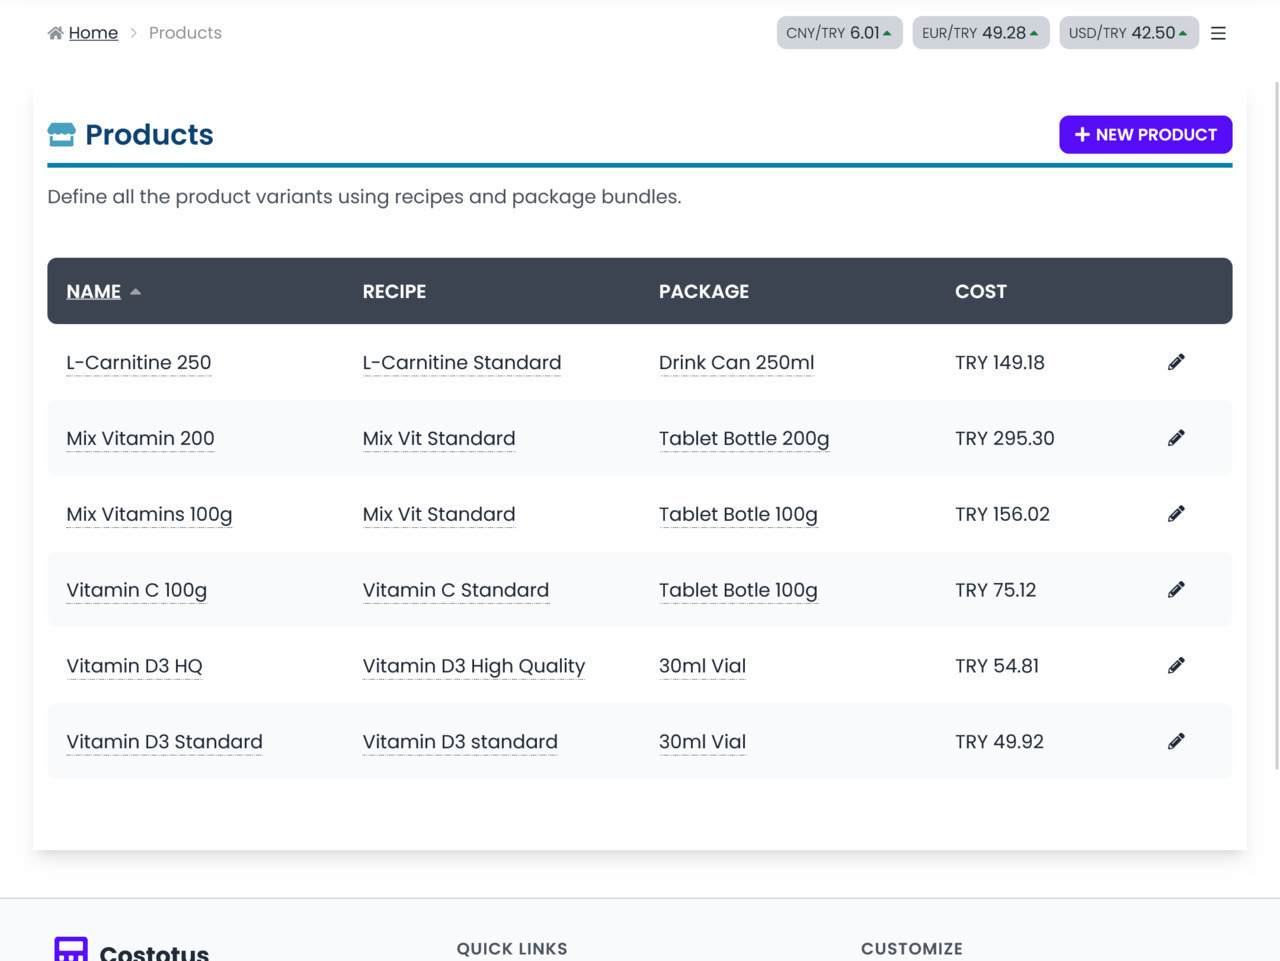Select the USD/TRY 42.50 rate badge
The width and height of the screenshot is (1280, 961).
pyautogui.click(x=1128, y=33)
